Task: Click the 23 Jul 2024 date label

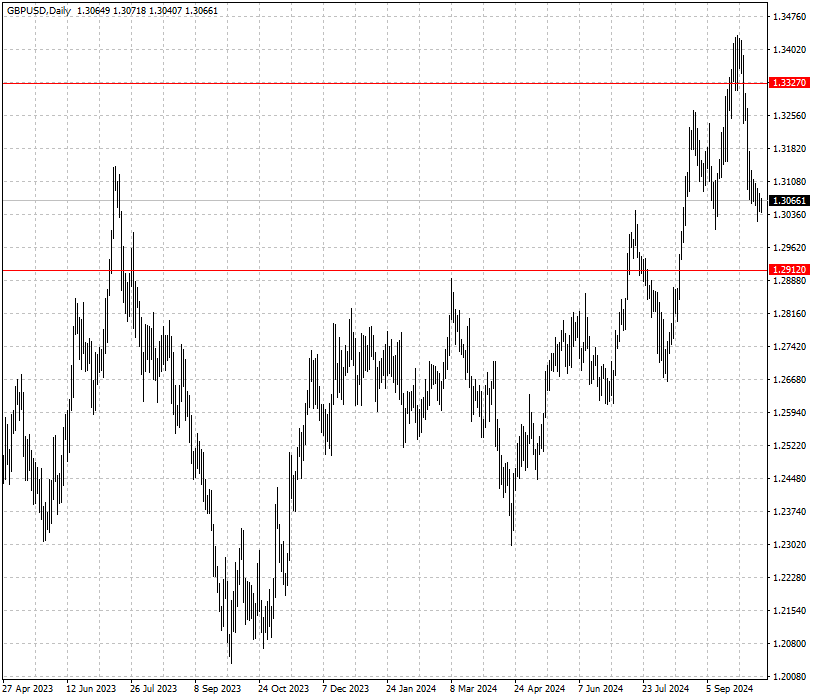Action: (666, 689)
